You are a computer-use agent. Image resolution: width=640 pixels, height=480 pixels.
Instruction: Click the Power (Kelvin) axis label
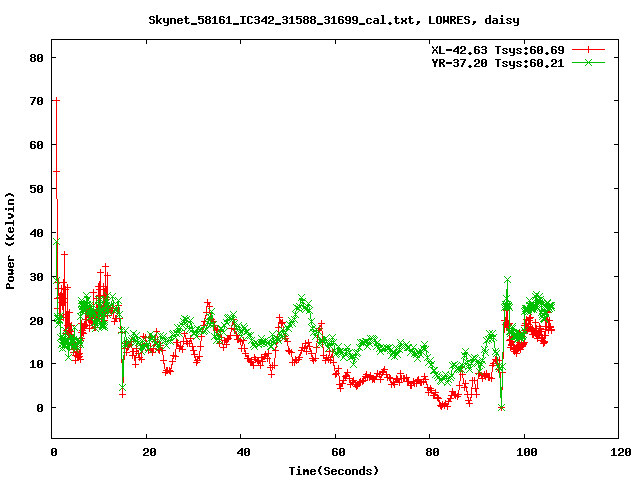tap(10, 241)
